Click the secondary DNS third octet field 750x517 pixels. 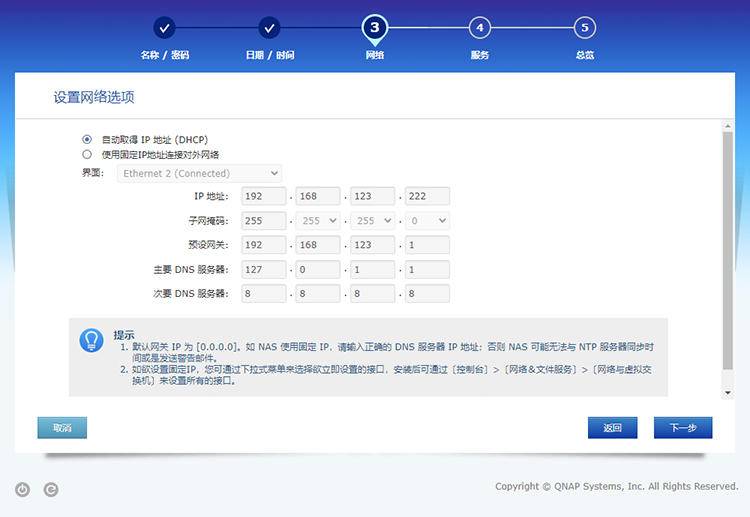pos(373,294)
